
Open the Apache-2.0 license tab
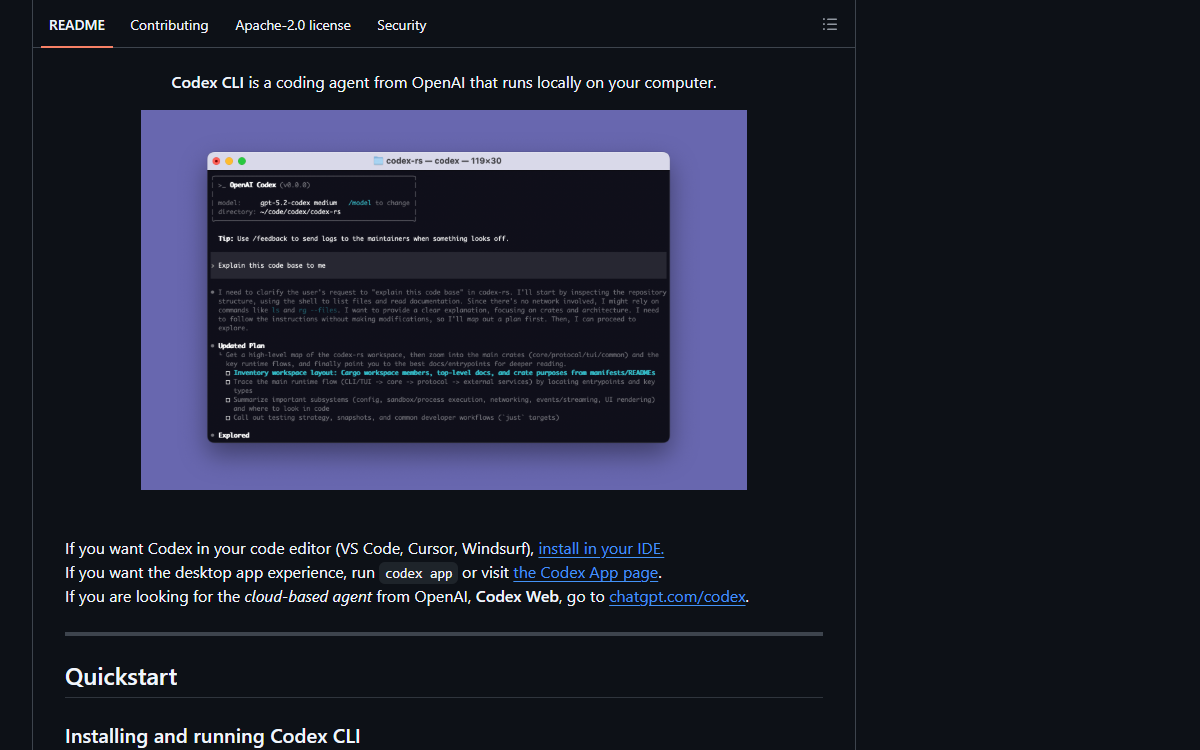click(293, 25)
